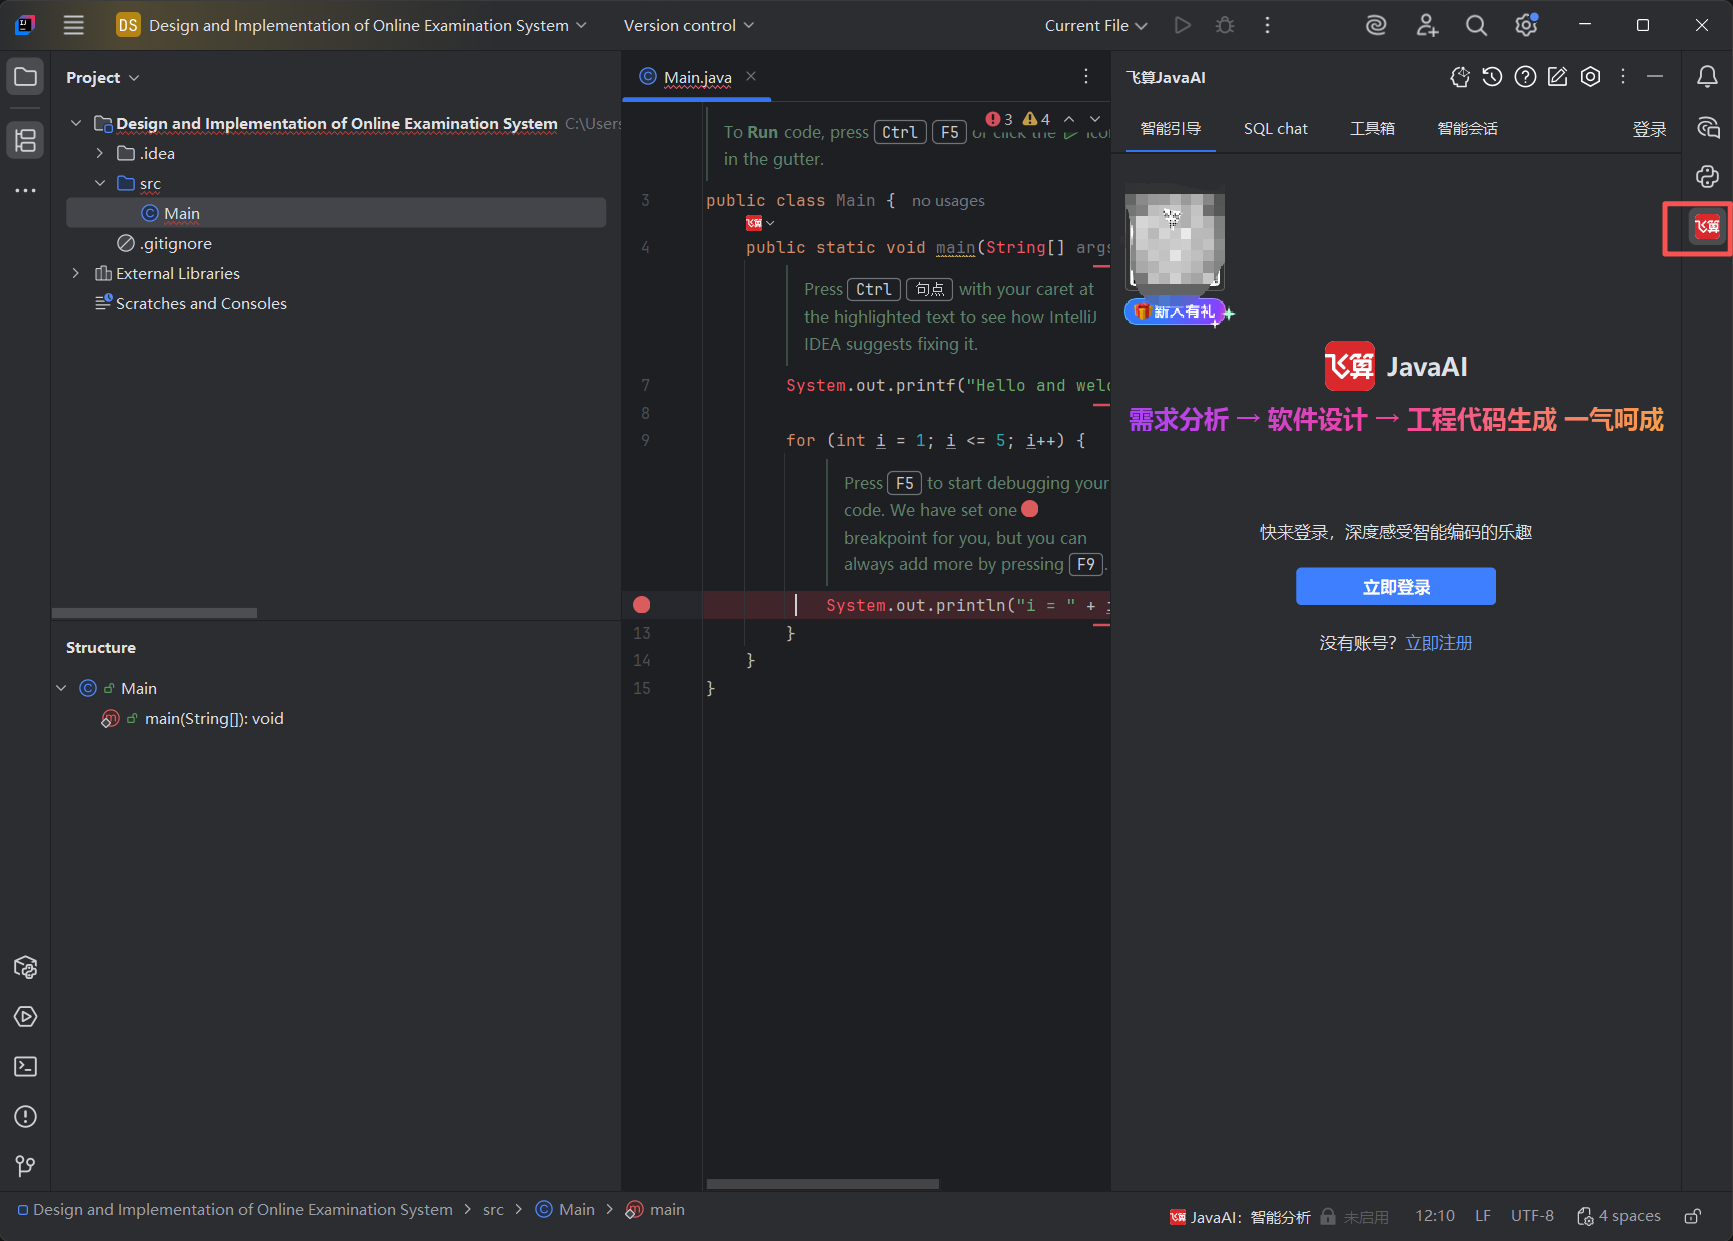The width and height of the screenshot is (1733, 1241).
Task: Open JavaAI history clock icon
Action: [x=1492, y=77]
